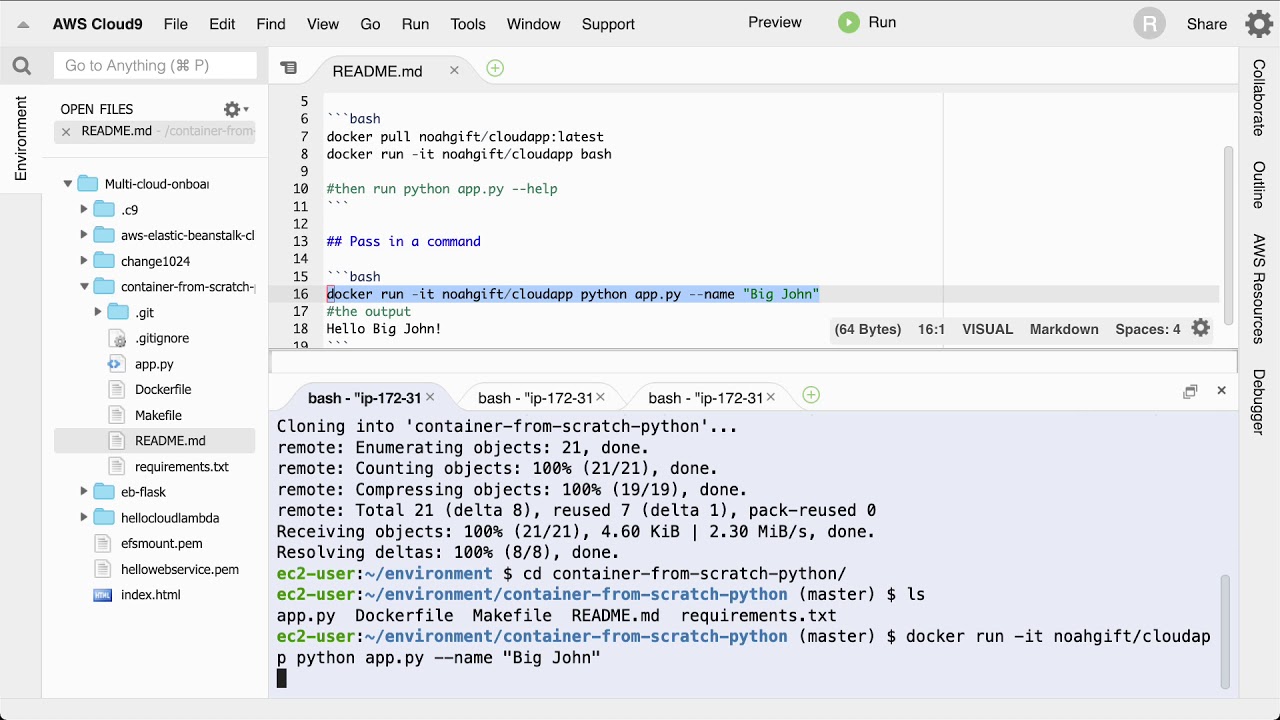The width and height of the screenshot is (1280, 720).
Task: Expand the .c9 folder
Action: tap(84, 209)
